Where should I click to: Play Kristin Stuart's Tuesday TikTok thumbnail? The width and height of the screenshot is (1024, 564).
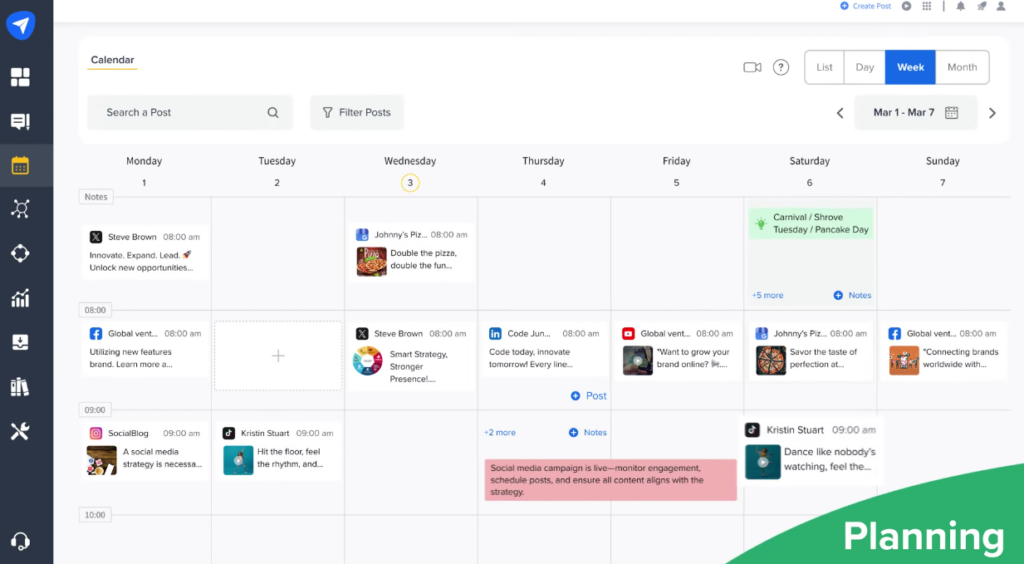[238, 460]
